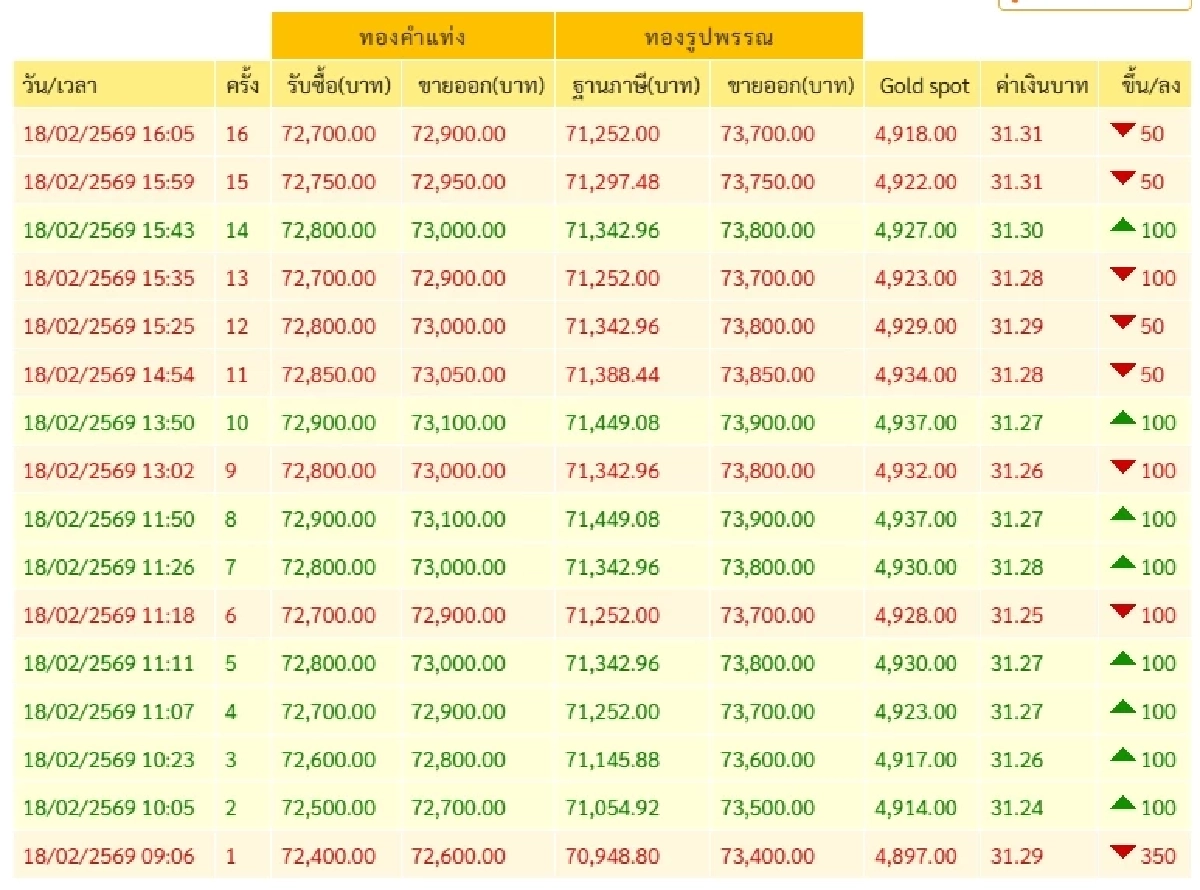Click the ค่าเงินบาท column header
Screen dimensions: 1200x890
[1040, 85]
